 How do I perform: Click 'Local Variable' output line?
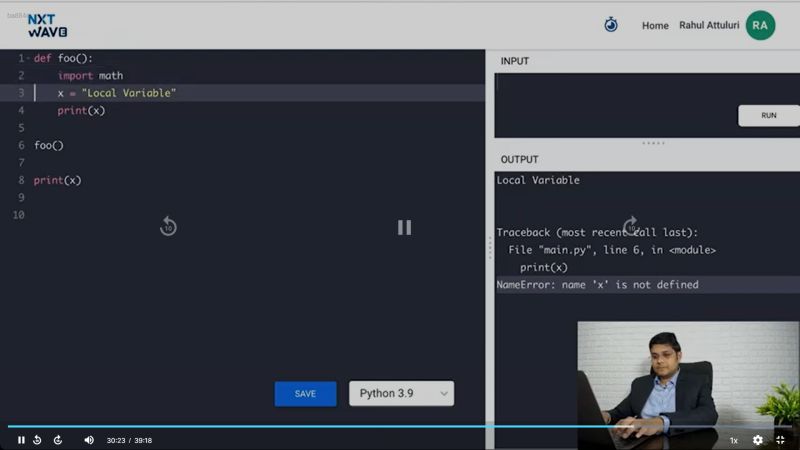tap(538, 180)
